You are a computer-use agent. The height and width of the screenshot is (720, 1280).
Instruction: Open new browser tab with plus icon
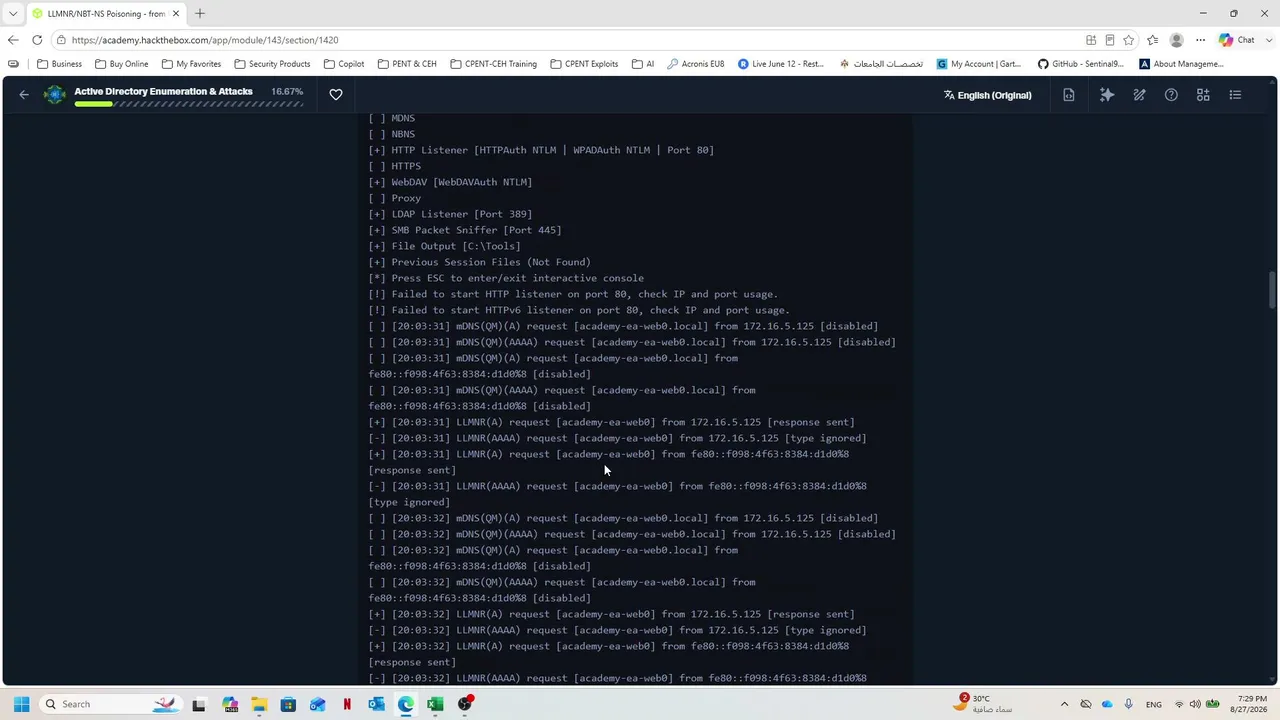[x=200, y=13]
